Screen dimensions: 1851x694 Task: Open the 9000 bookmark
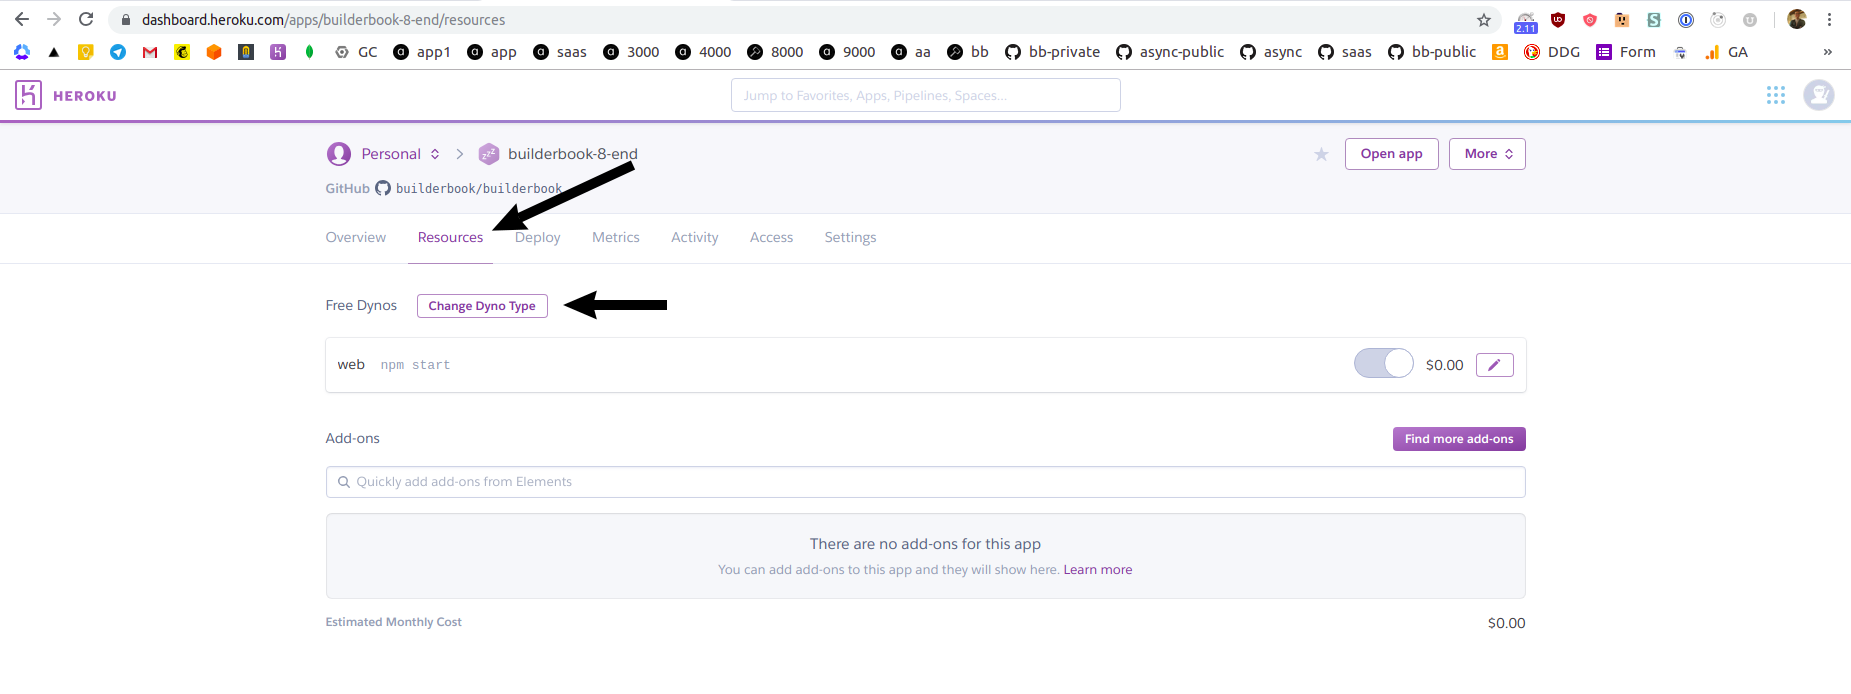847,52
